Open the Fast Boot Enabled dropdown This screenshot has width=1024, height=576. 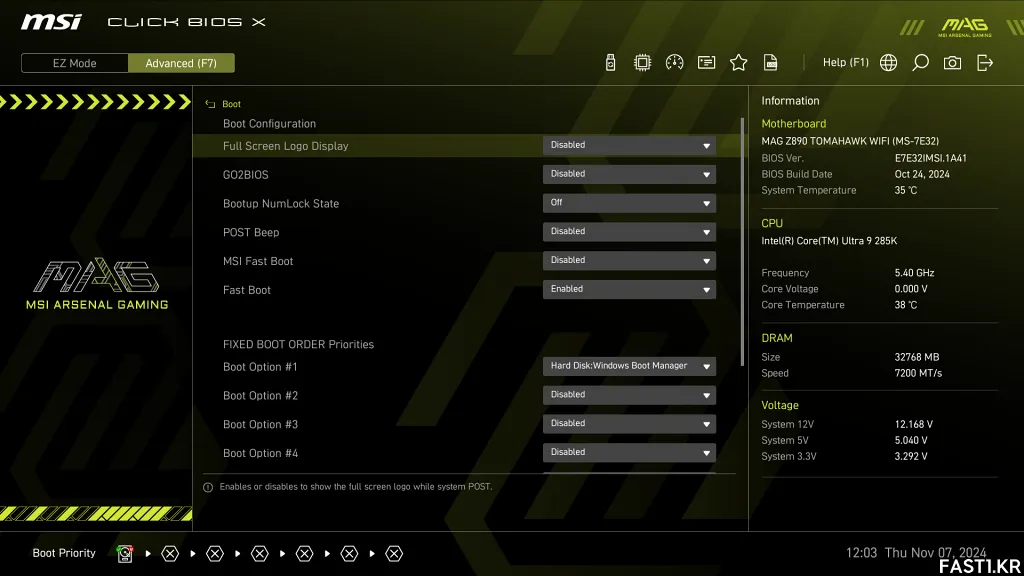point(629,289)
